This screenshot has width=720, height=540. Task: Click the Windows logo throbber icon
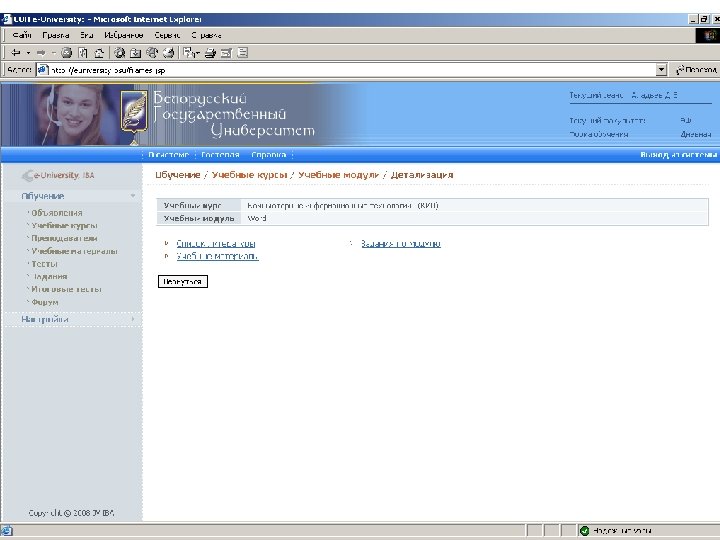point(709,35)
